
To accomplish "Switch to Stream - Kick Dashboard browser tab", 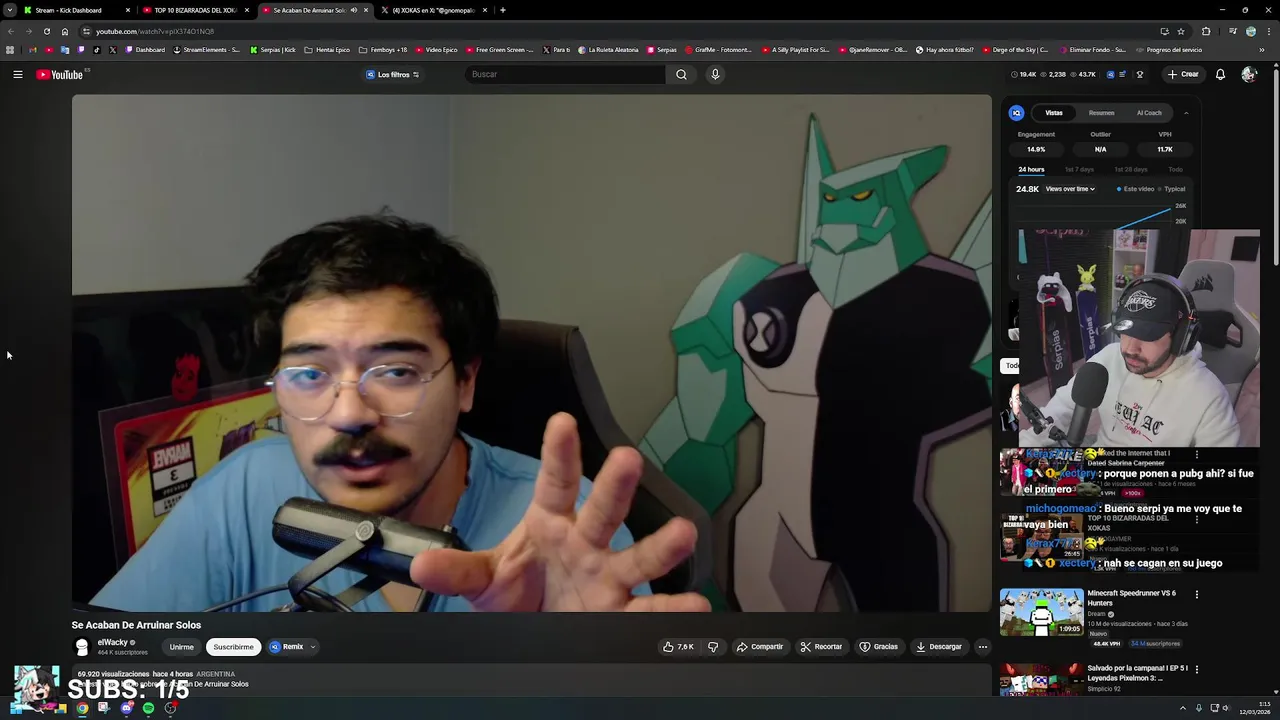I will 77,10.
